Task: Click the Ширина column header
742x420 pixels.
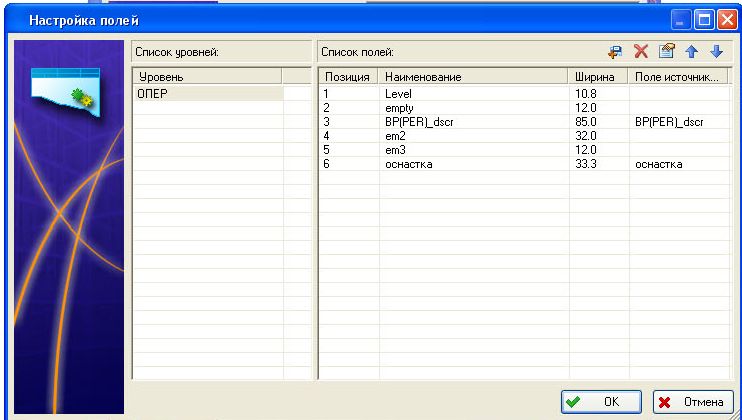Action: 598,77
